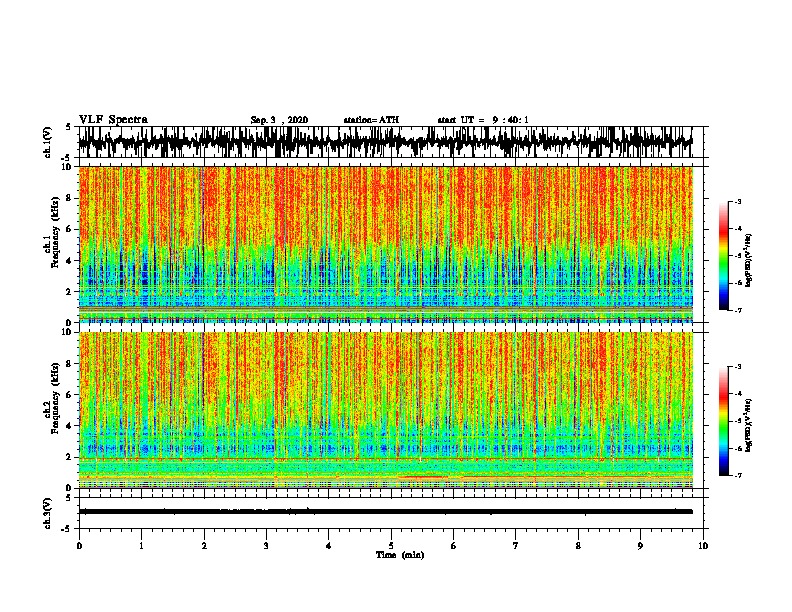792x612 pixels.
Task: Click the "7" tick on the time axis
Action: click(516, 546)
